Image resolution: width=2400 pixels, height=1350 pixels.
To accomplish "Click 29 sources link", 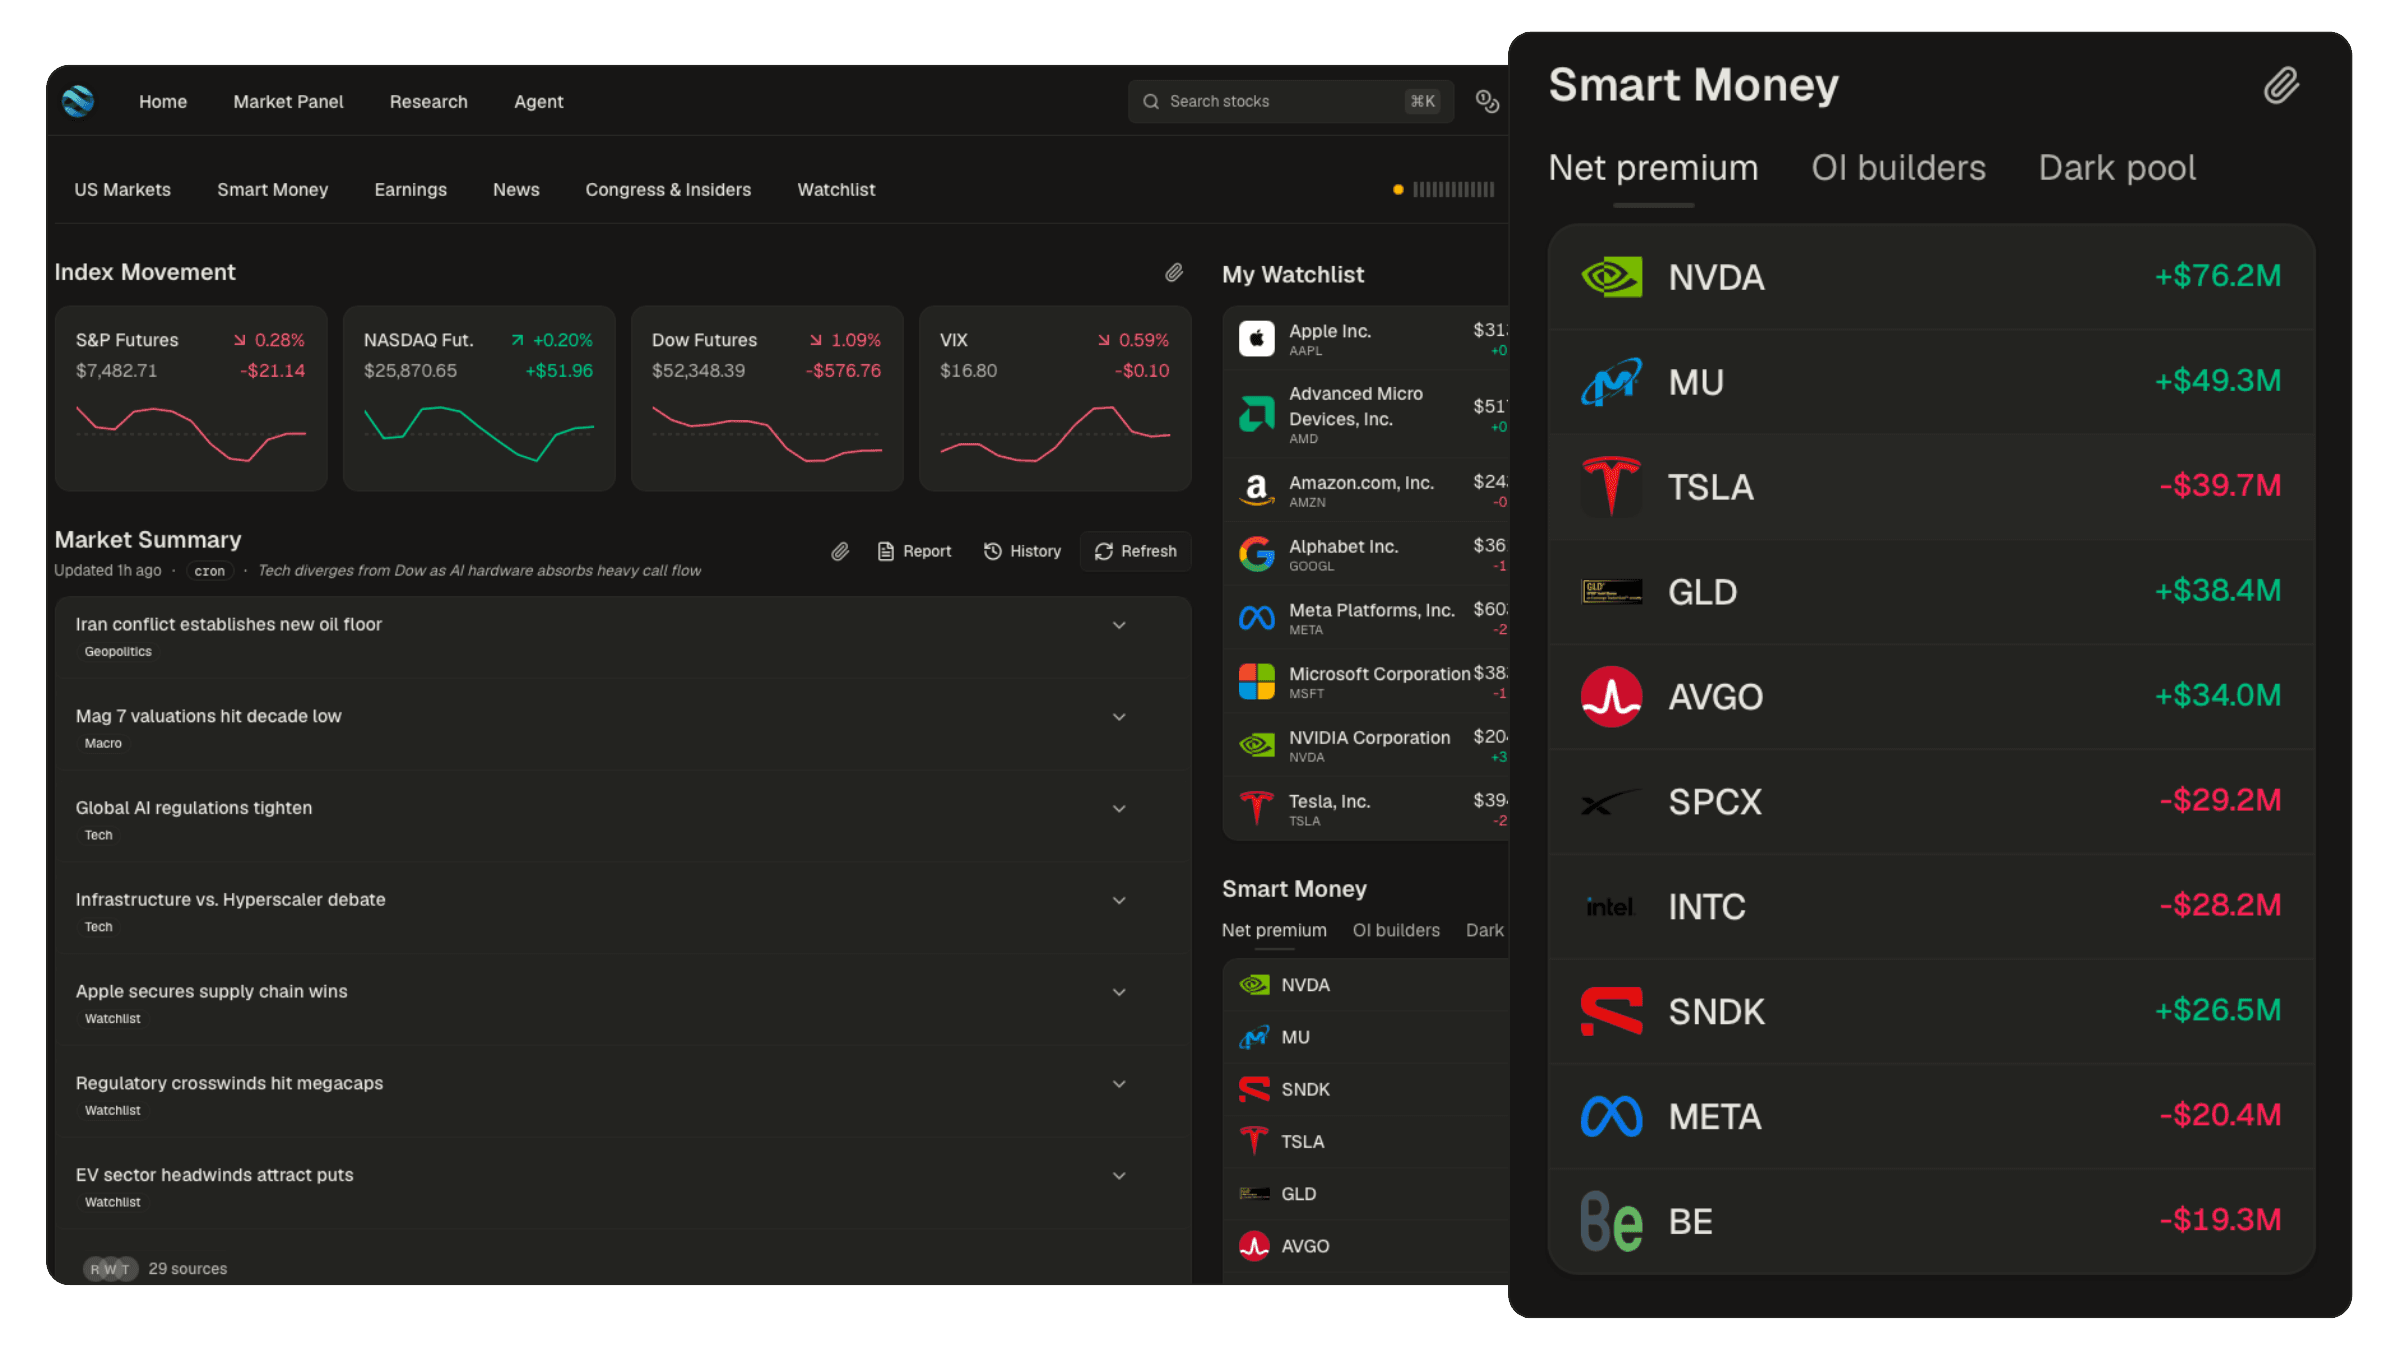I will 187,1268.
